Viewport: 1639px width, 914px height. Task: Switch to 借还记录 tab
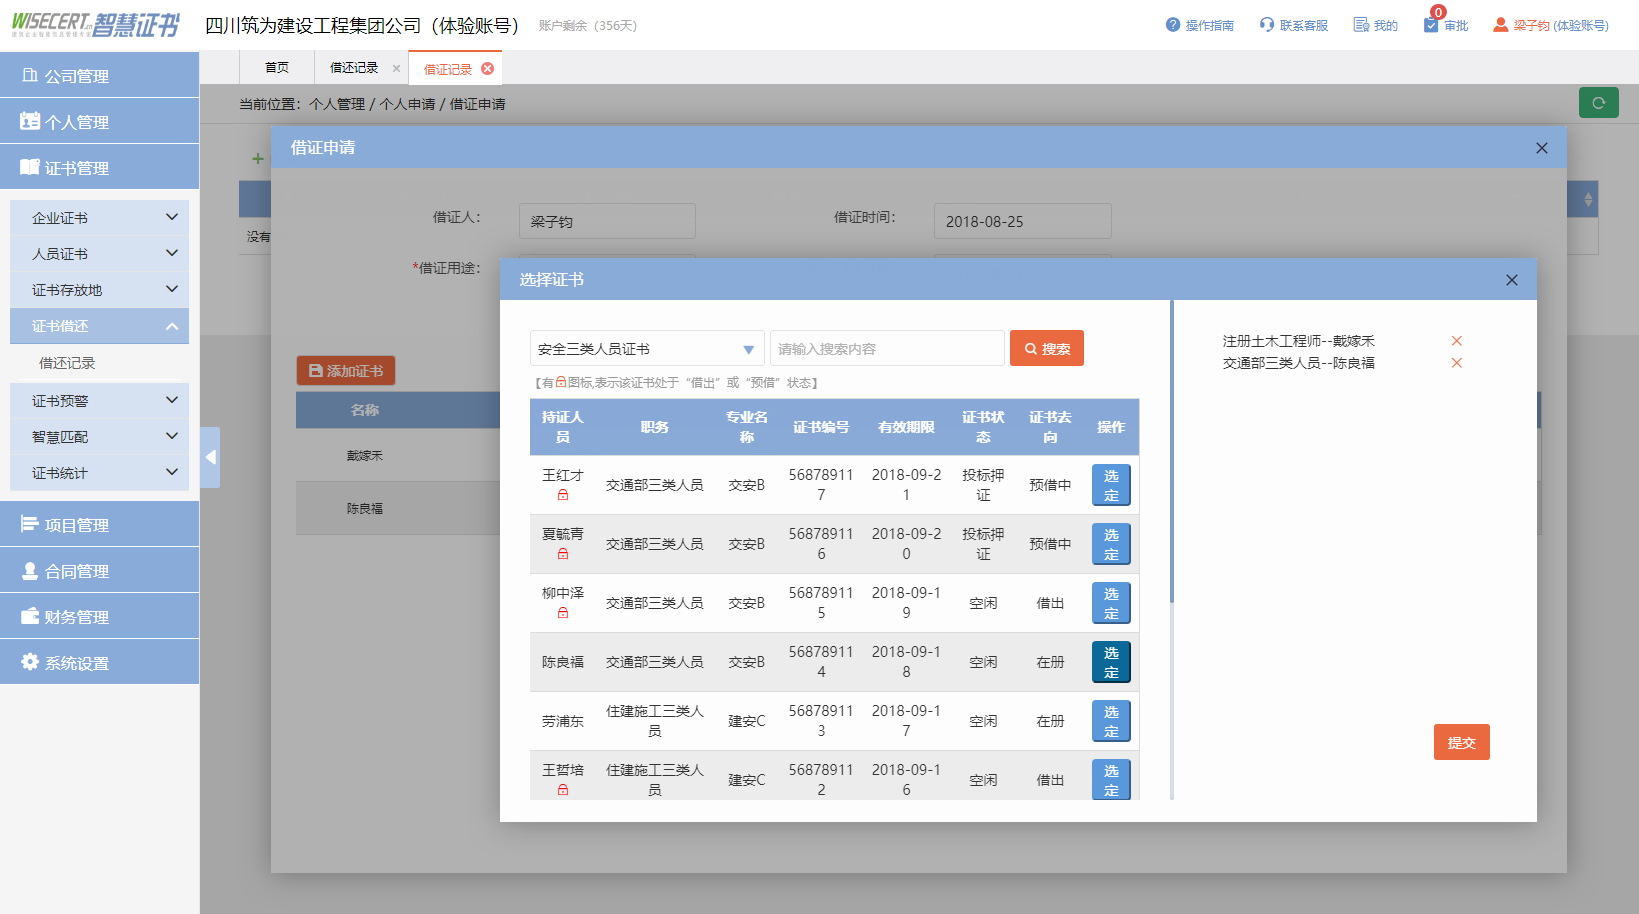click(354, 67)
